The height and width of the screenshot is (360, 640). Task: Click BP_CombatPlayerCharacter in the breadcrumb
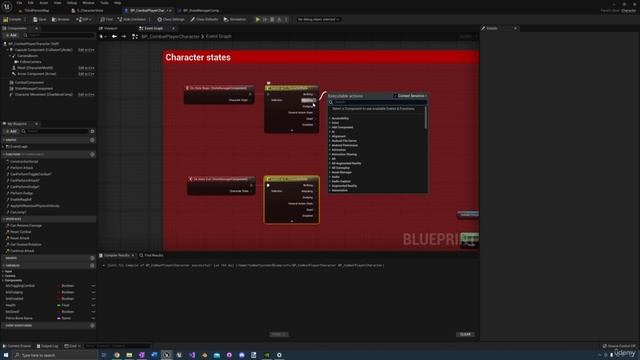point(171,36)
